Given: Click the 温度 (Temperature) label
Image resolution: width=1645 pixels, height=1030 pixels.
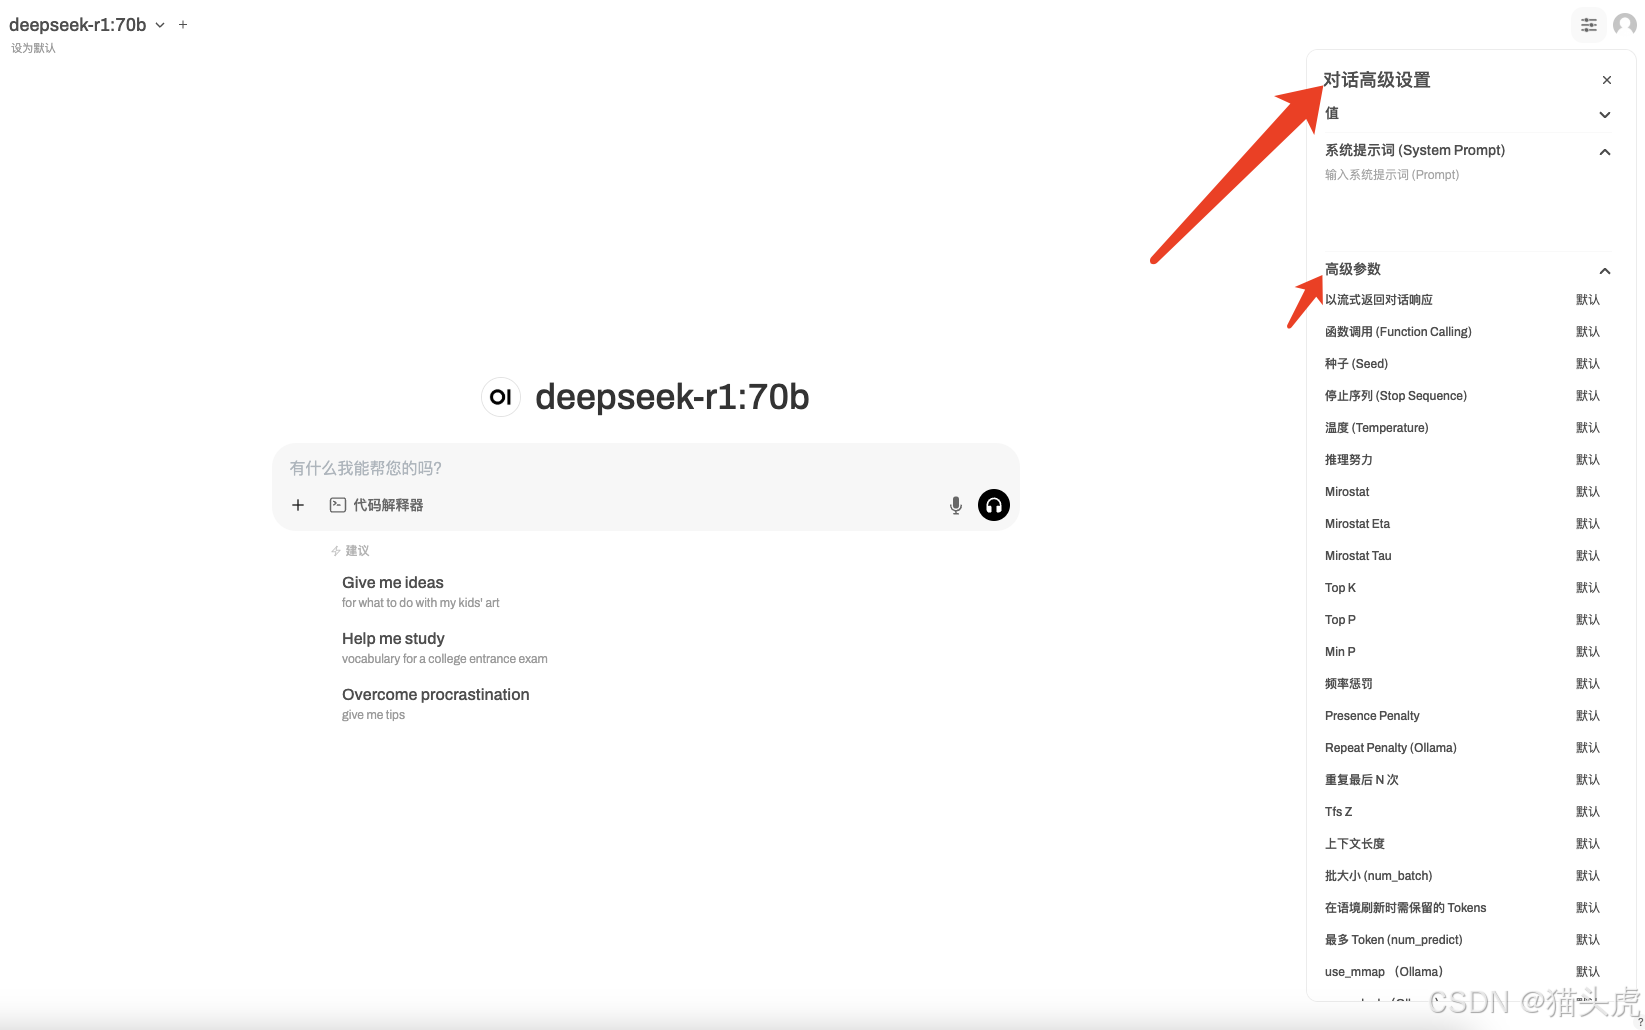Looking at the screenshot, I should coord(1376,428).
